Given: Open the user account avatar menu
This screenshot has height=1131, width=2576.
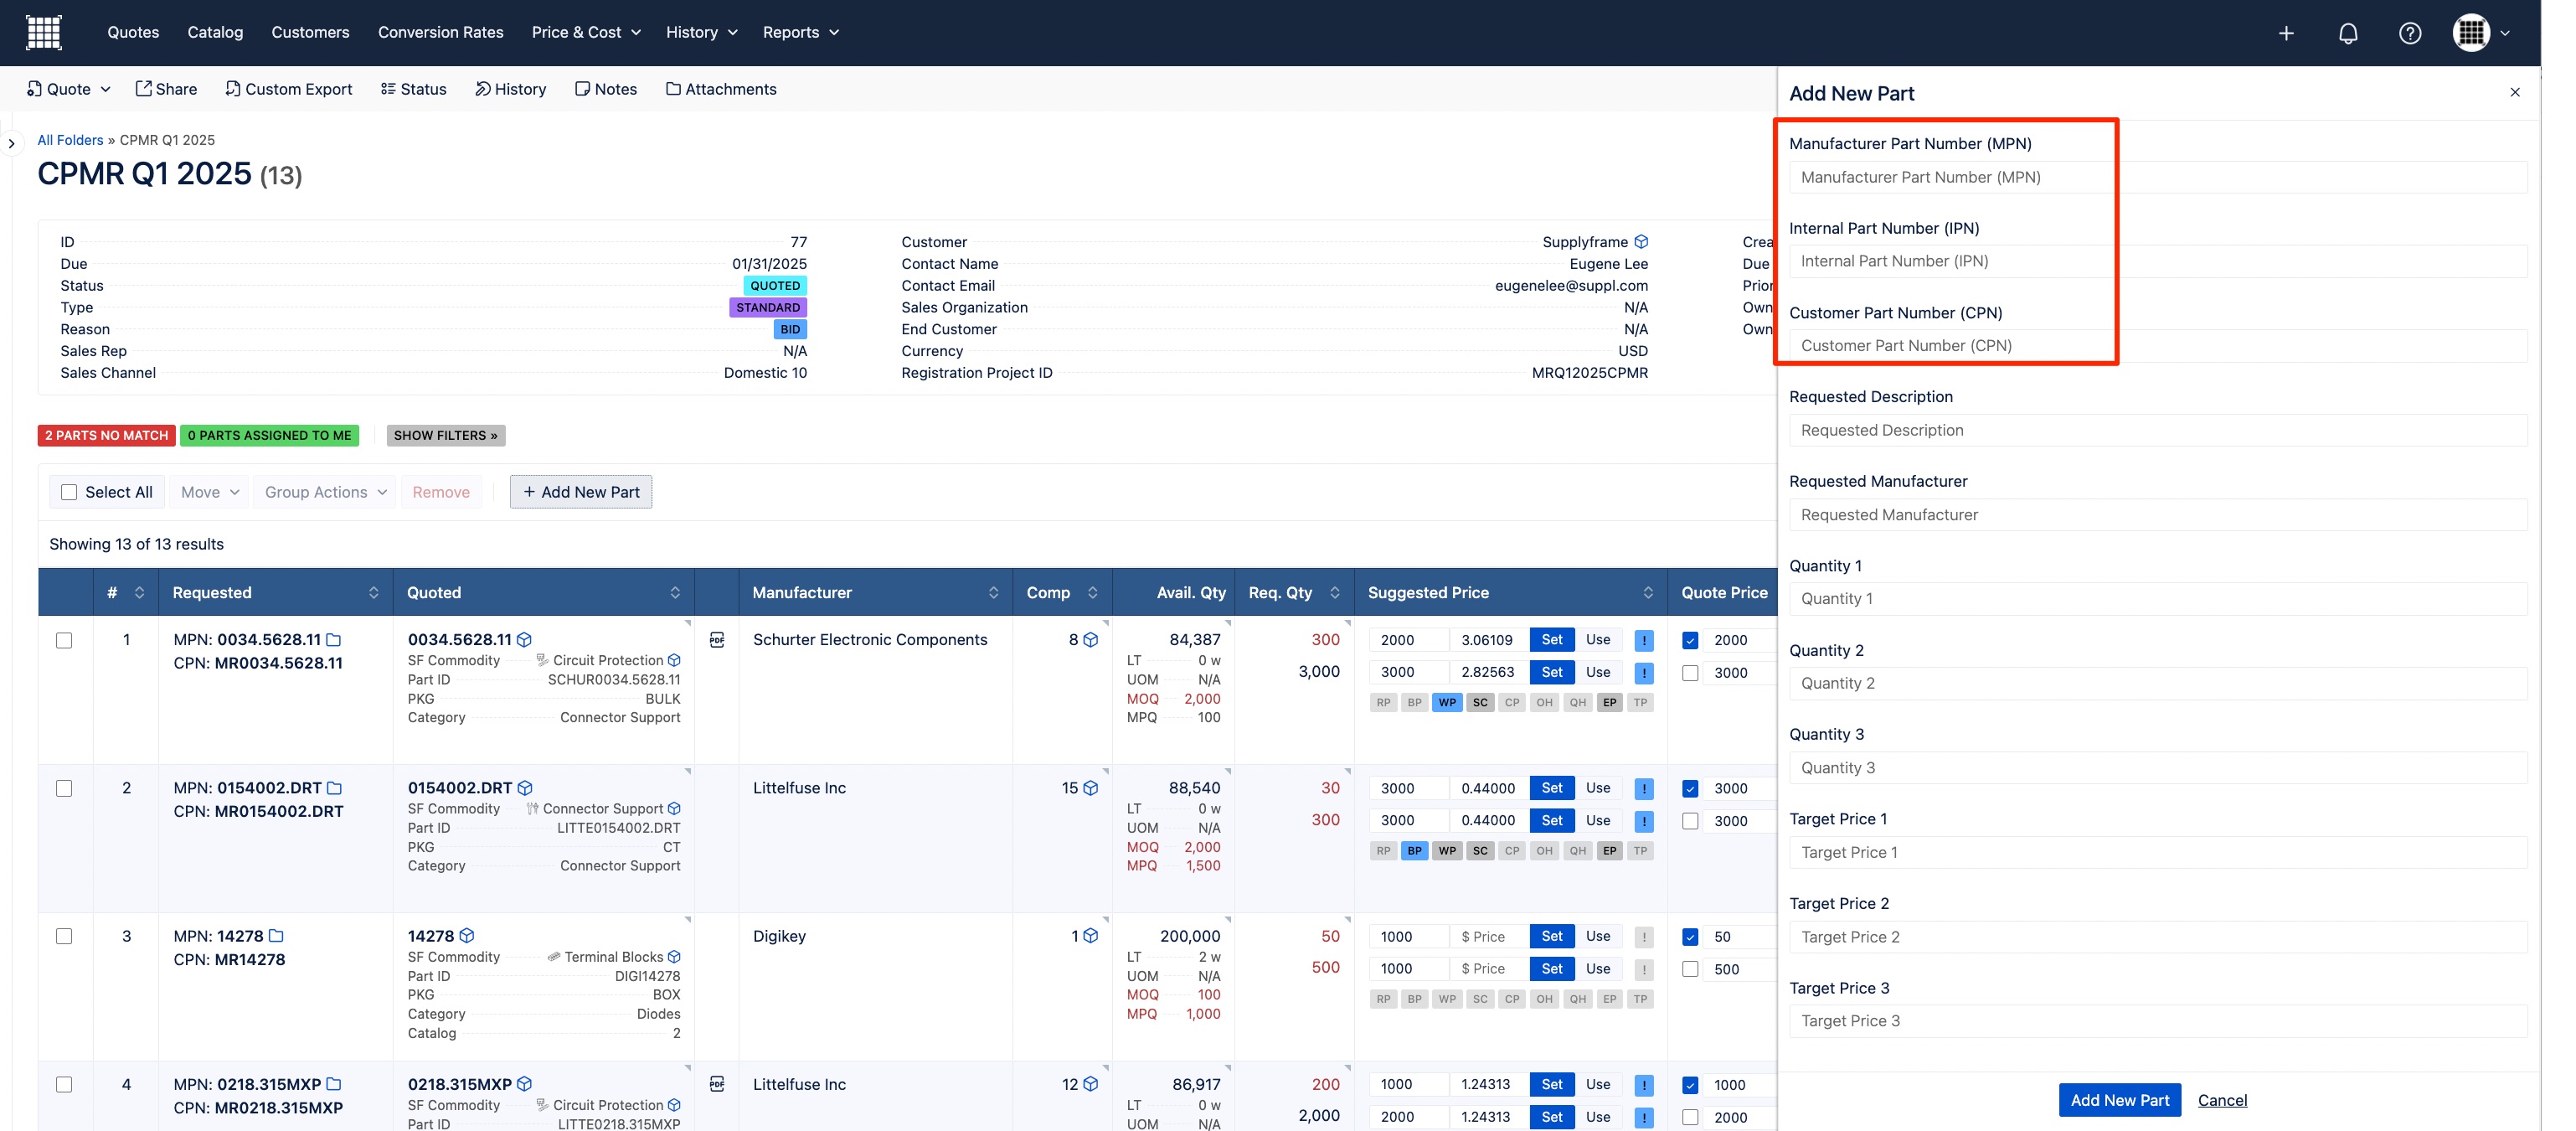Looking at the screenshot, I should (2481, 33).
